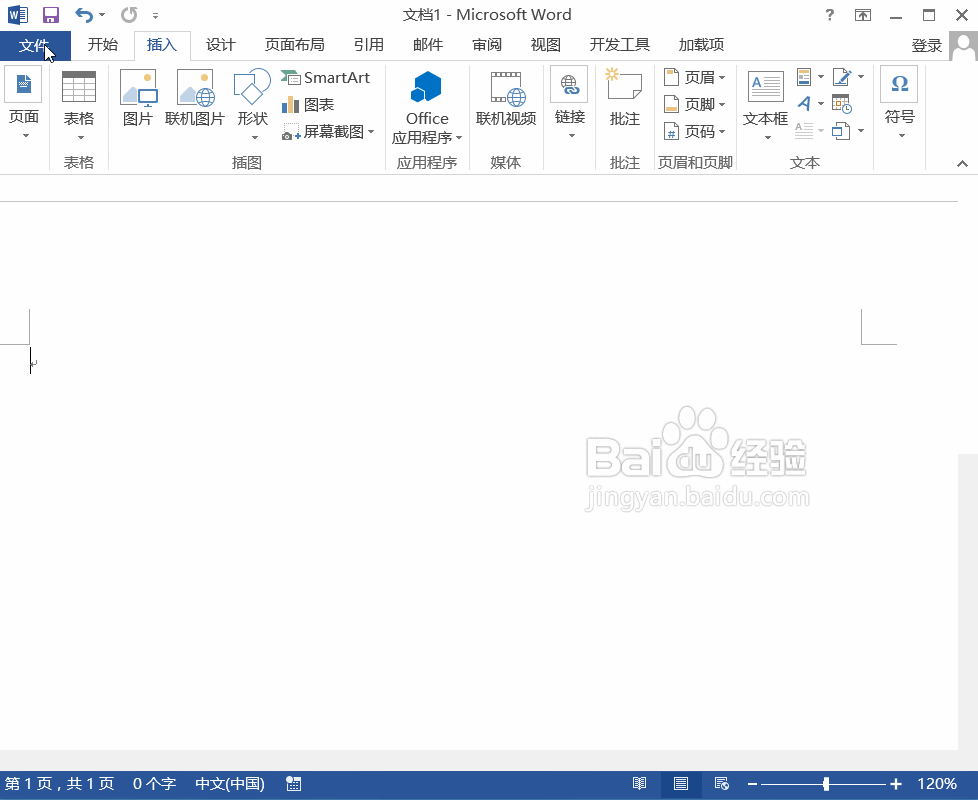Open the 链接 (Links) dropdown
This screenshot has width=978, height=800.
click(x=569, y=104)
